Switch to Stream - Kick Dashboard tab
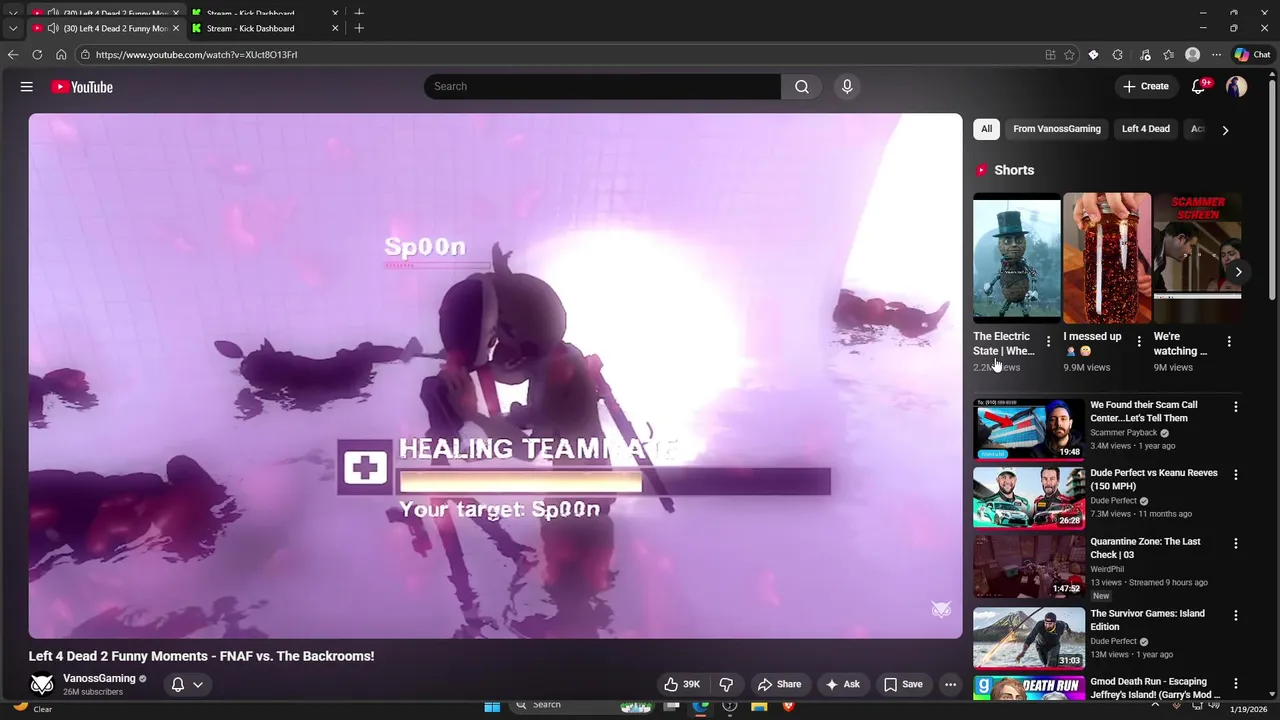 tap(263, 29)
